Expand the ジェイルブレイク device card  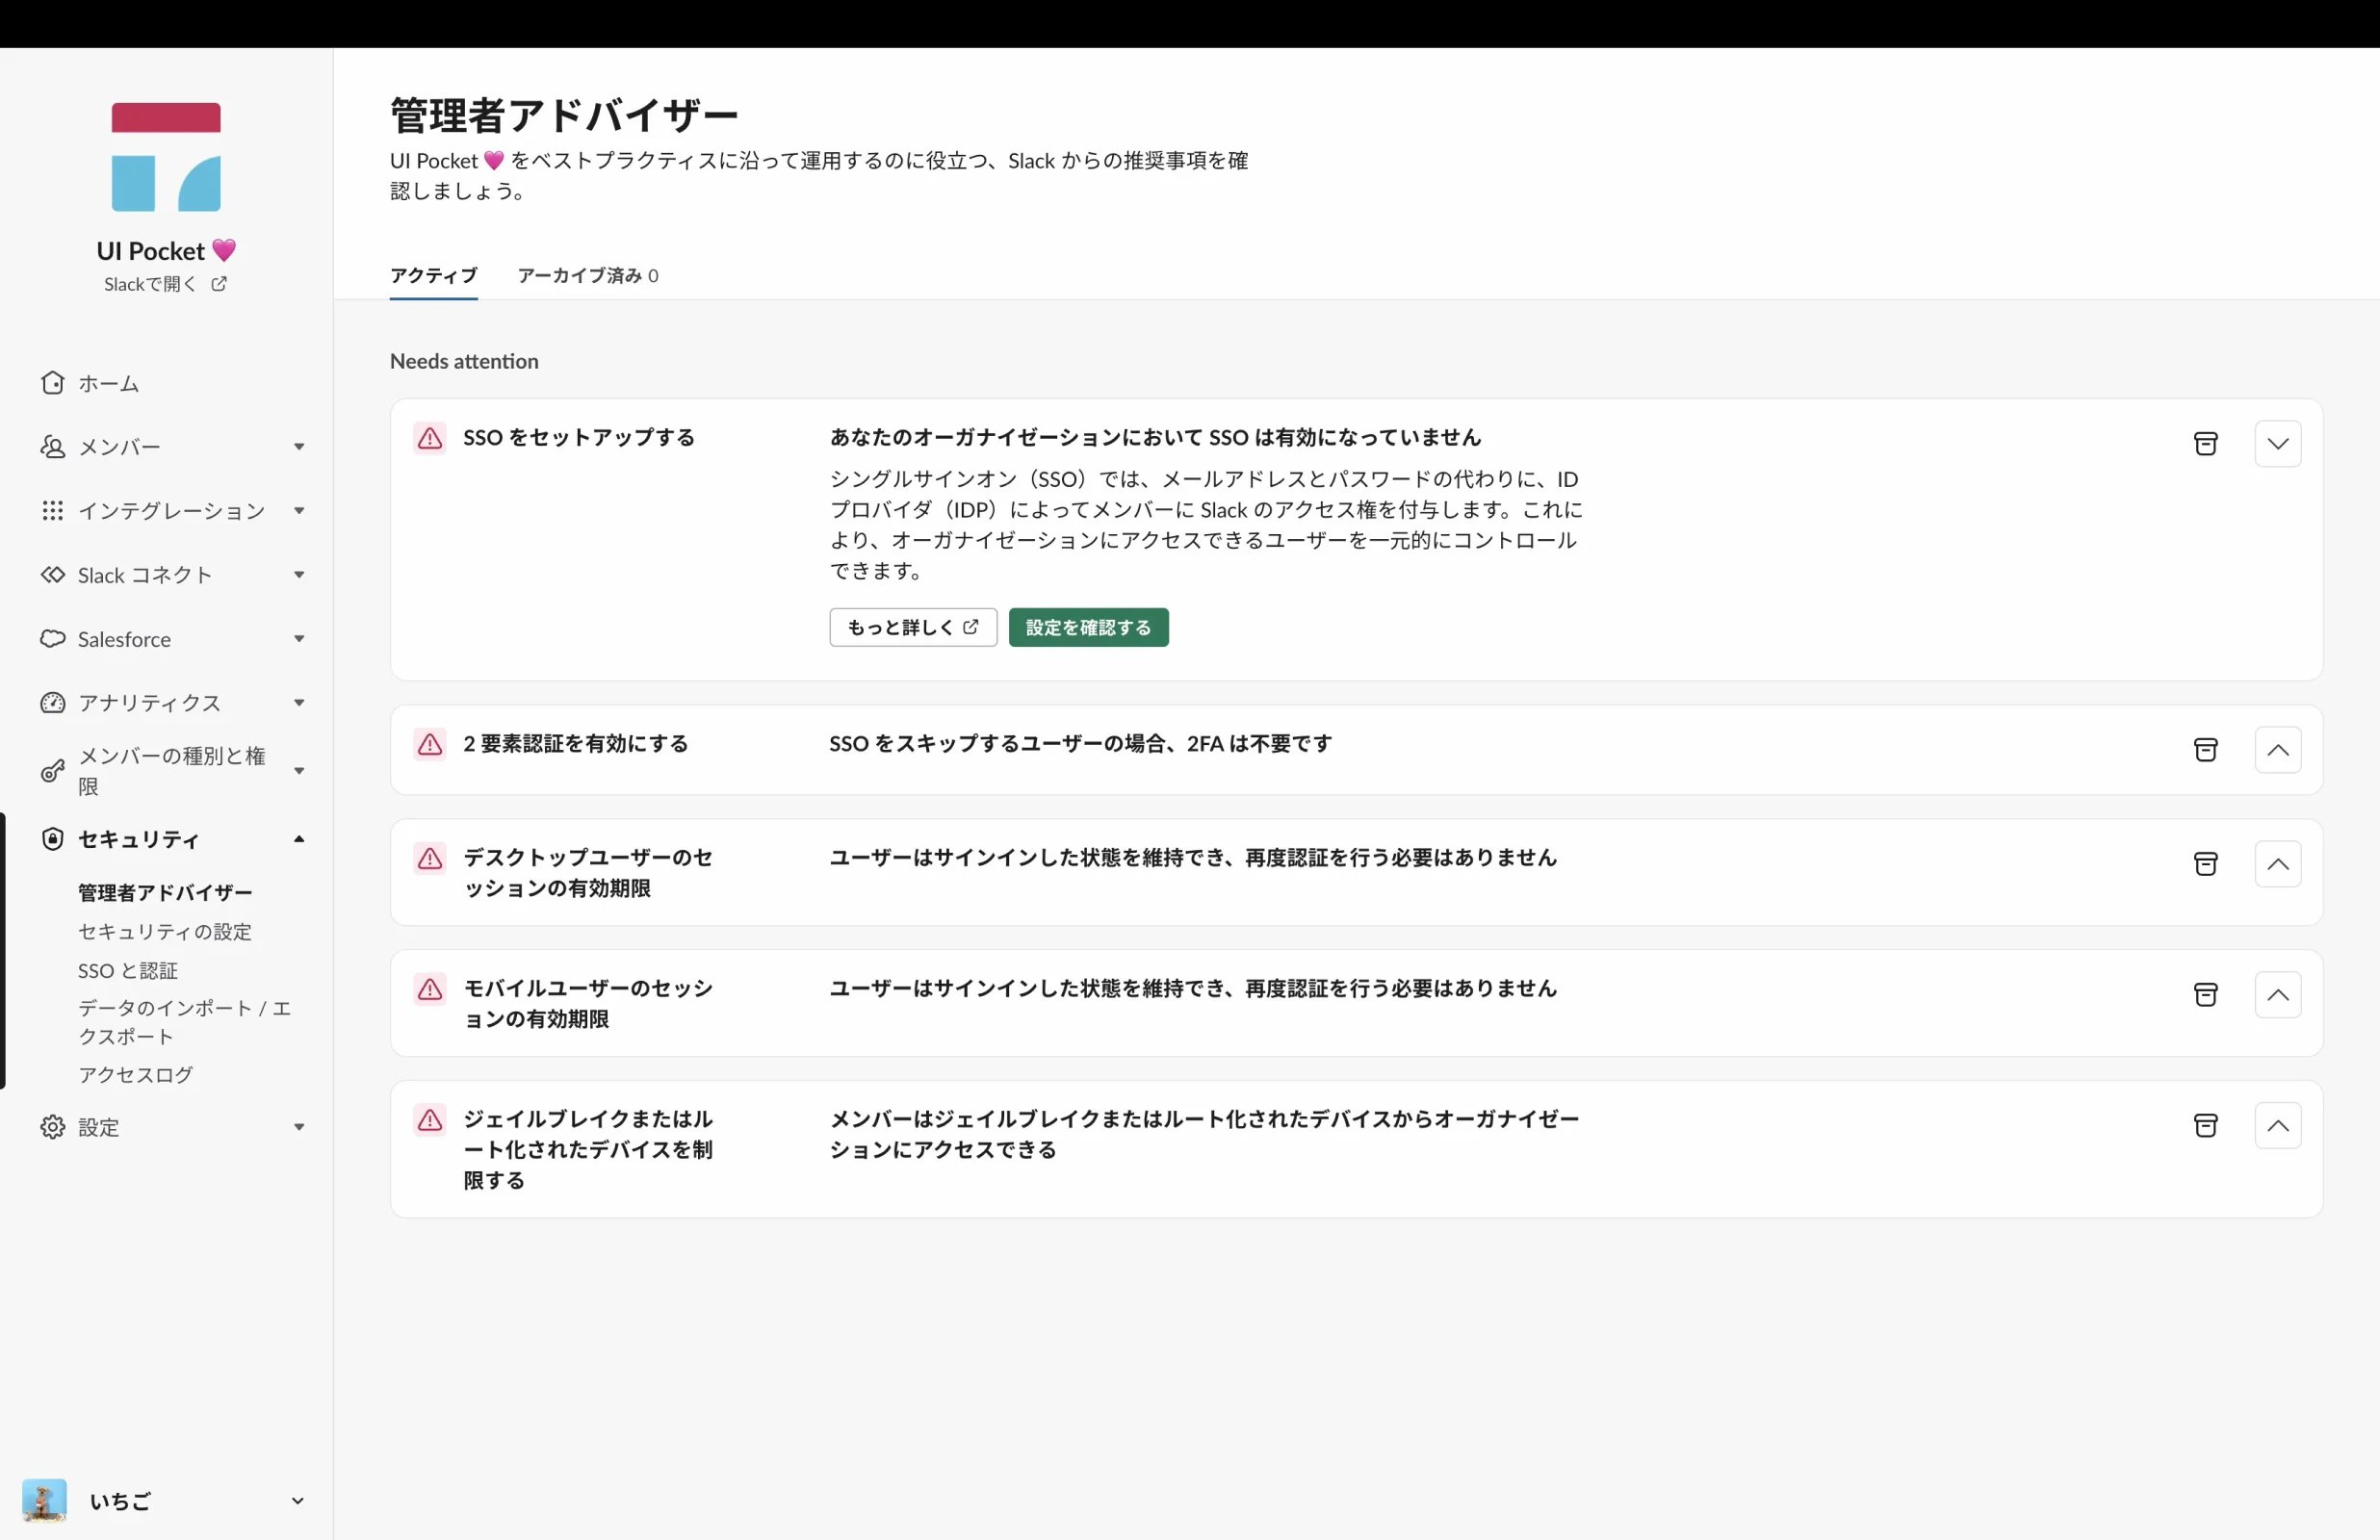point(2278,1126)
